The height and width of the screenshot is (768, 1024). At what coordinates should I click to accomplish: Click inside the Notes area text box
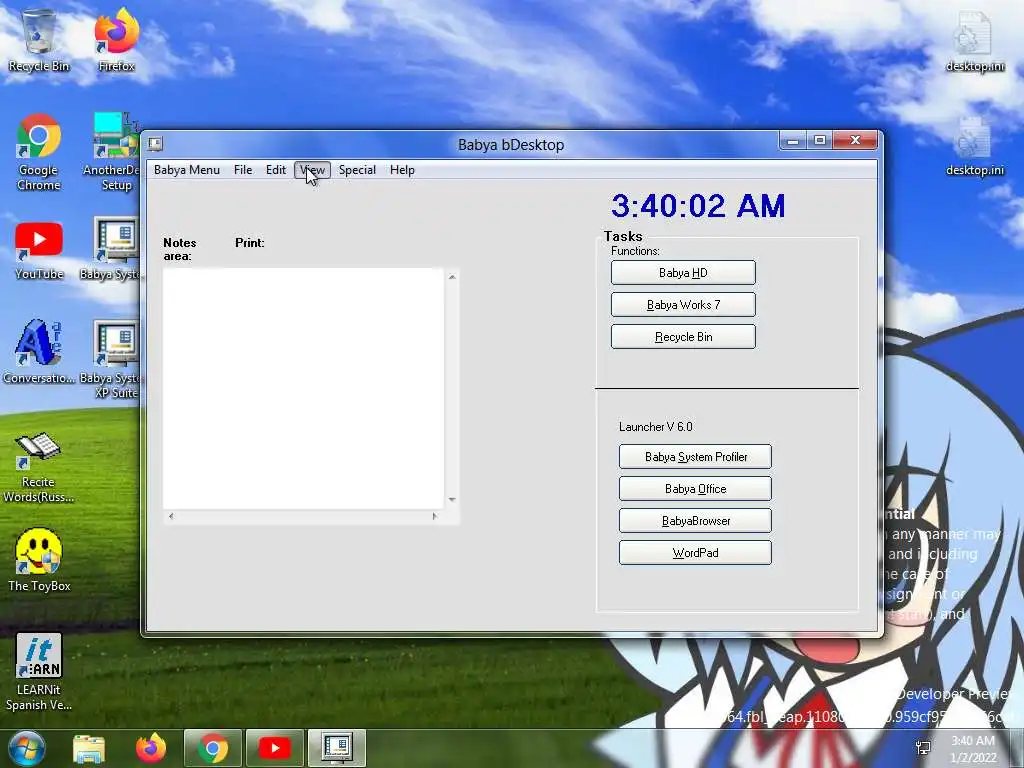tap(304, 389)
